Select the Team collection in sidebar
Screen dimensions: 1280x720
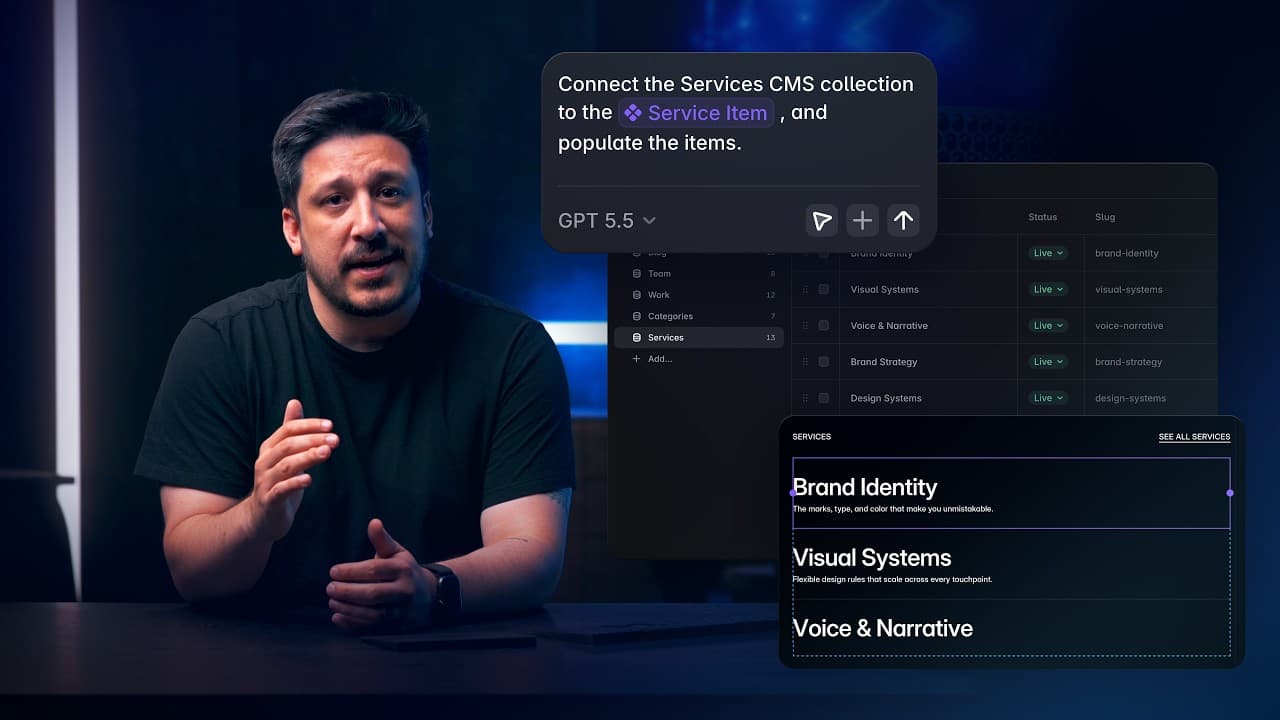pos(699,273)
